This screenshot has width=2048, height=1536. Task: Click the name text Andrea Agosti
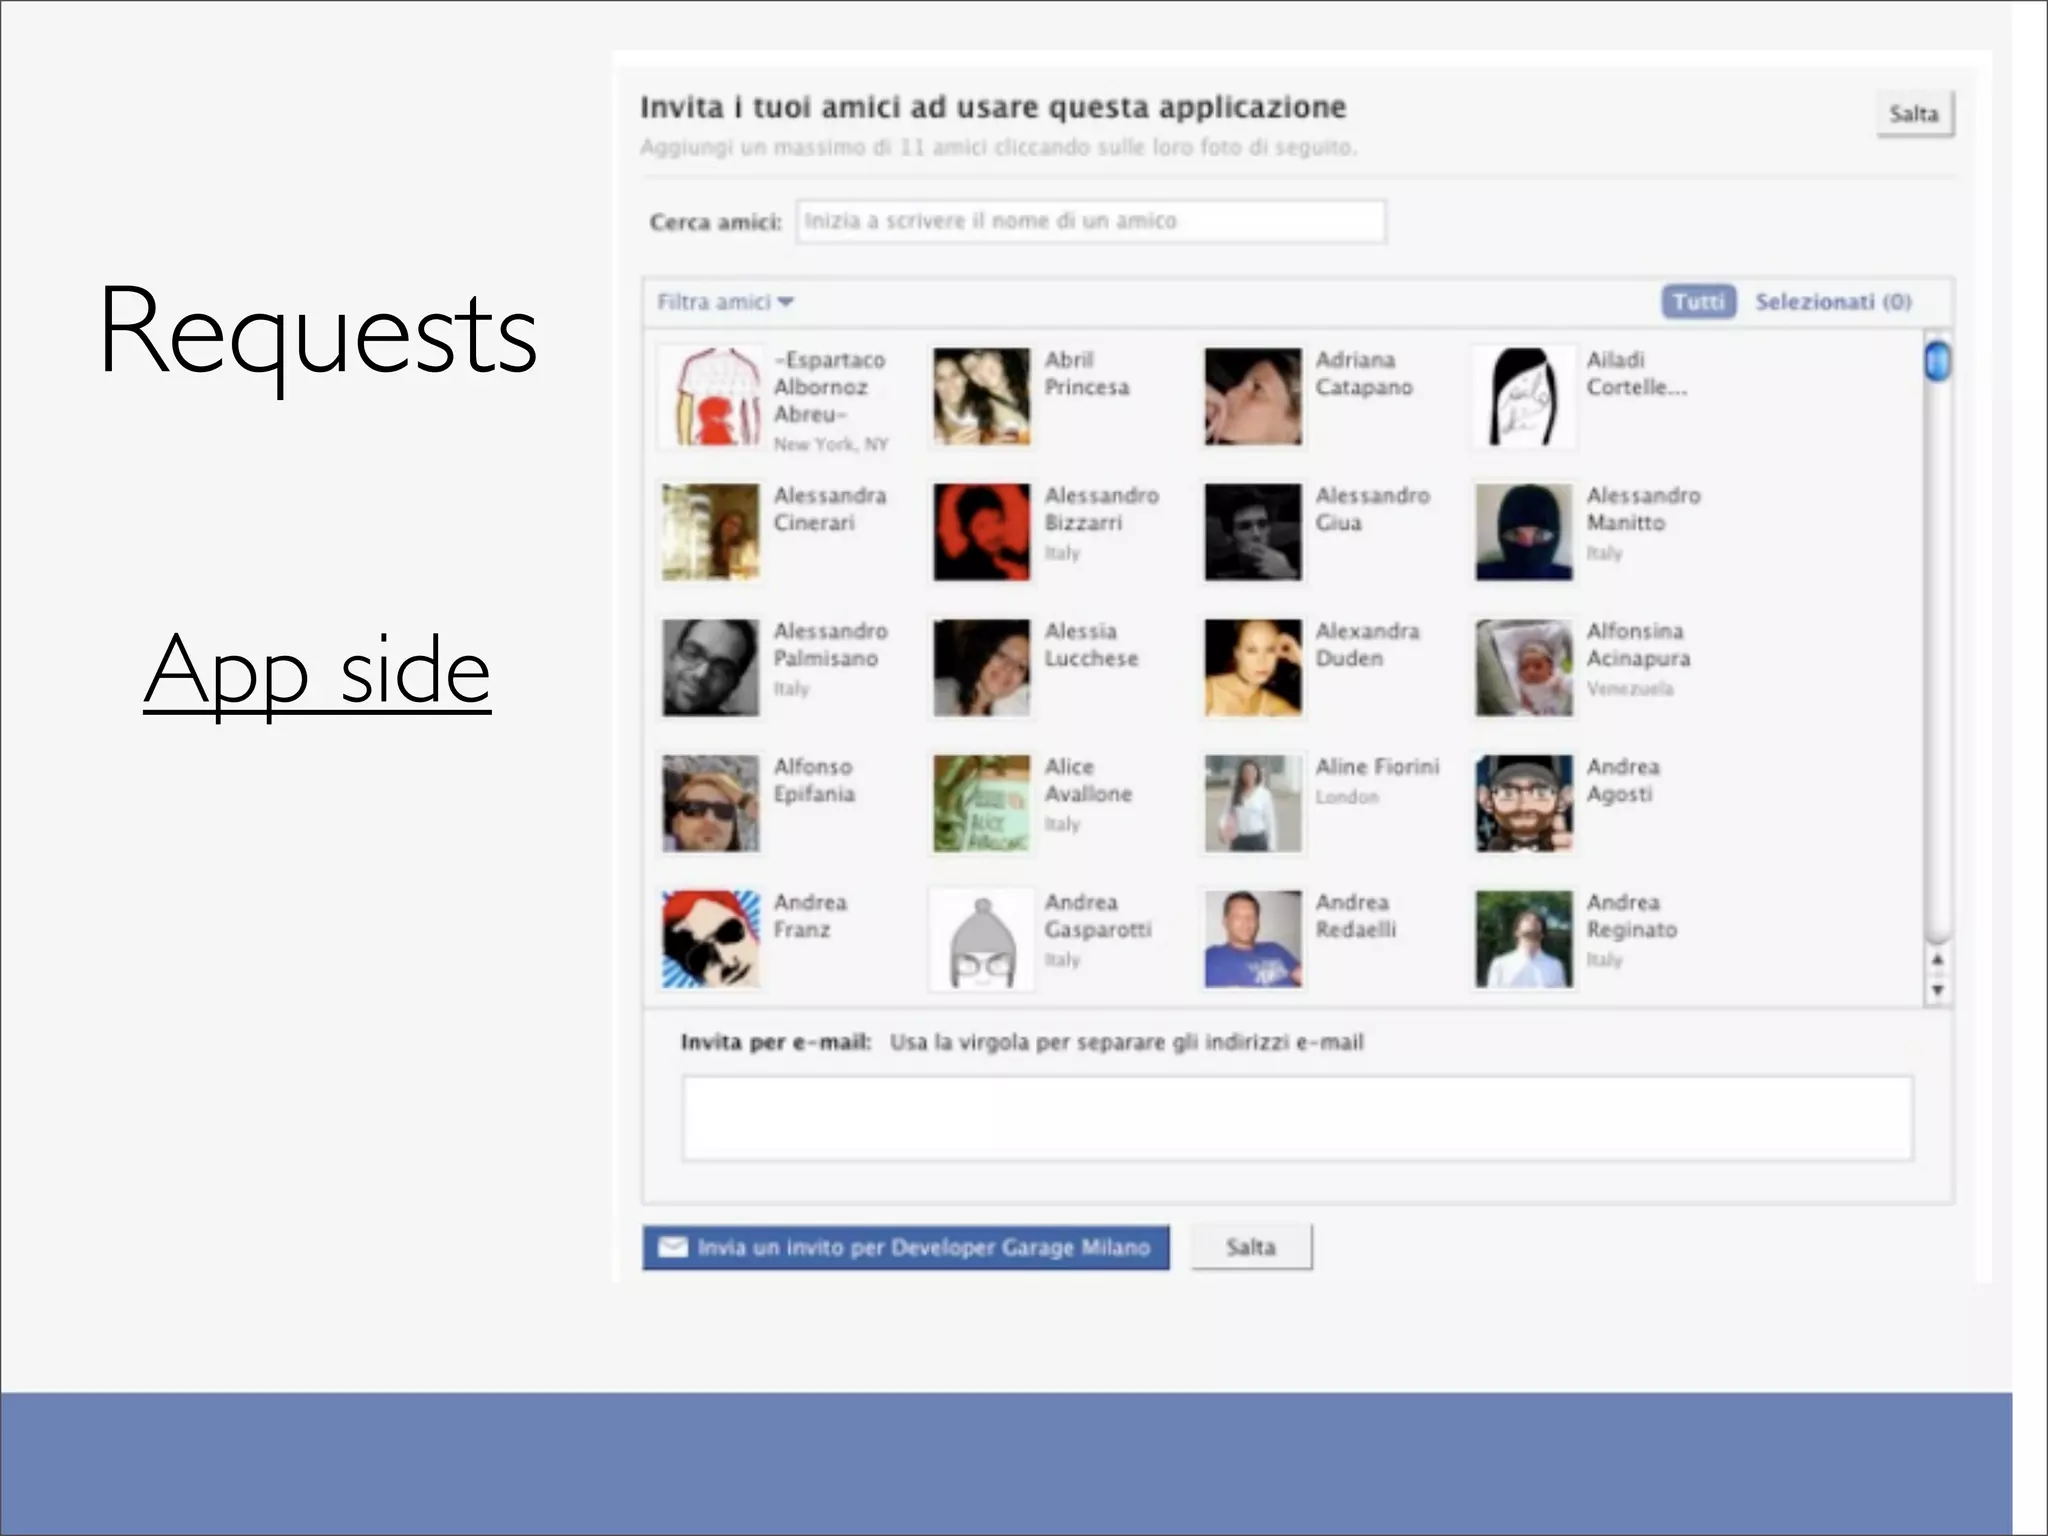(1623, 781)
